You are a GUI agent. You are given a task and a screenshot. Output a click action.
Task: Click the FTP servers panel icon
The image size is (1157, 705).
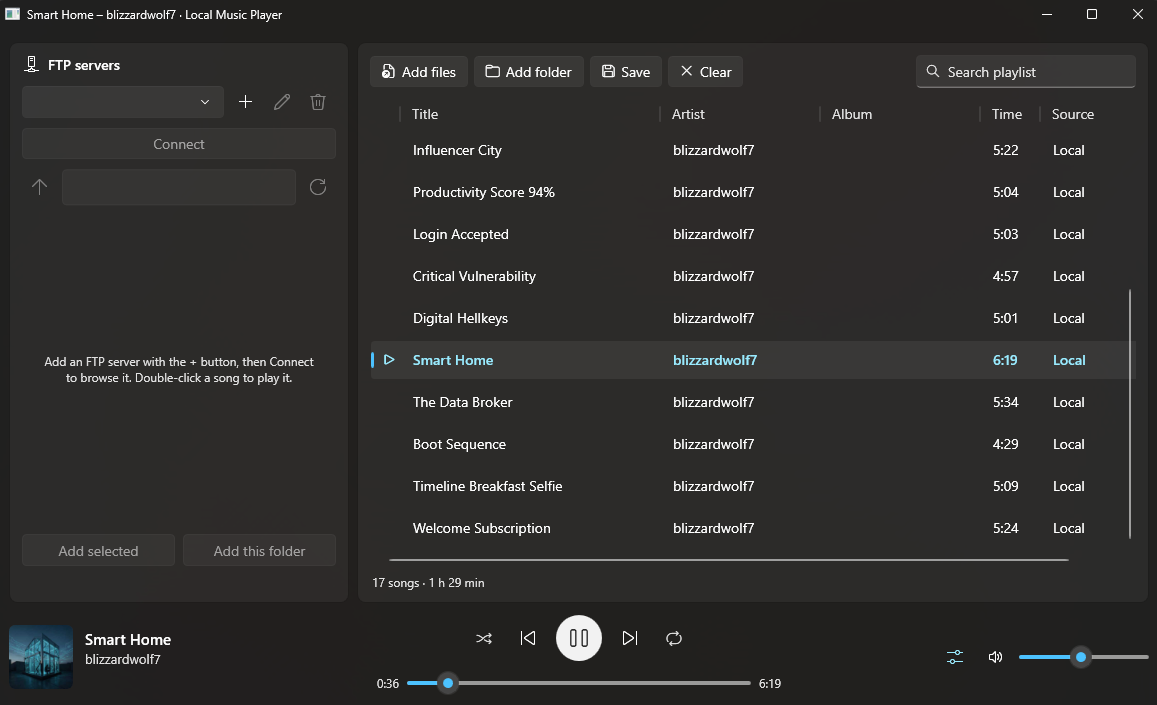coord(31,65)
